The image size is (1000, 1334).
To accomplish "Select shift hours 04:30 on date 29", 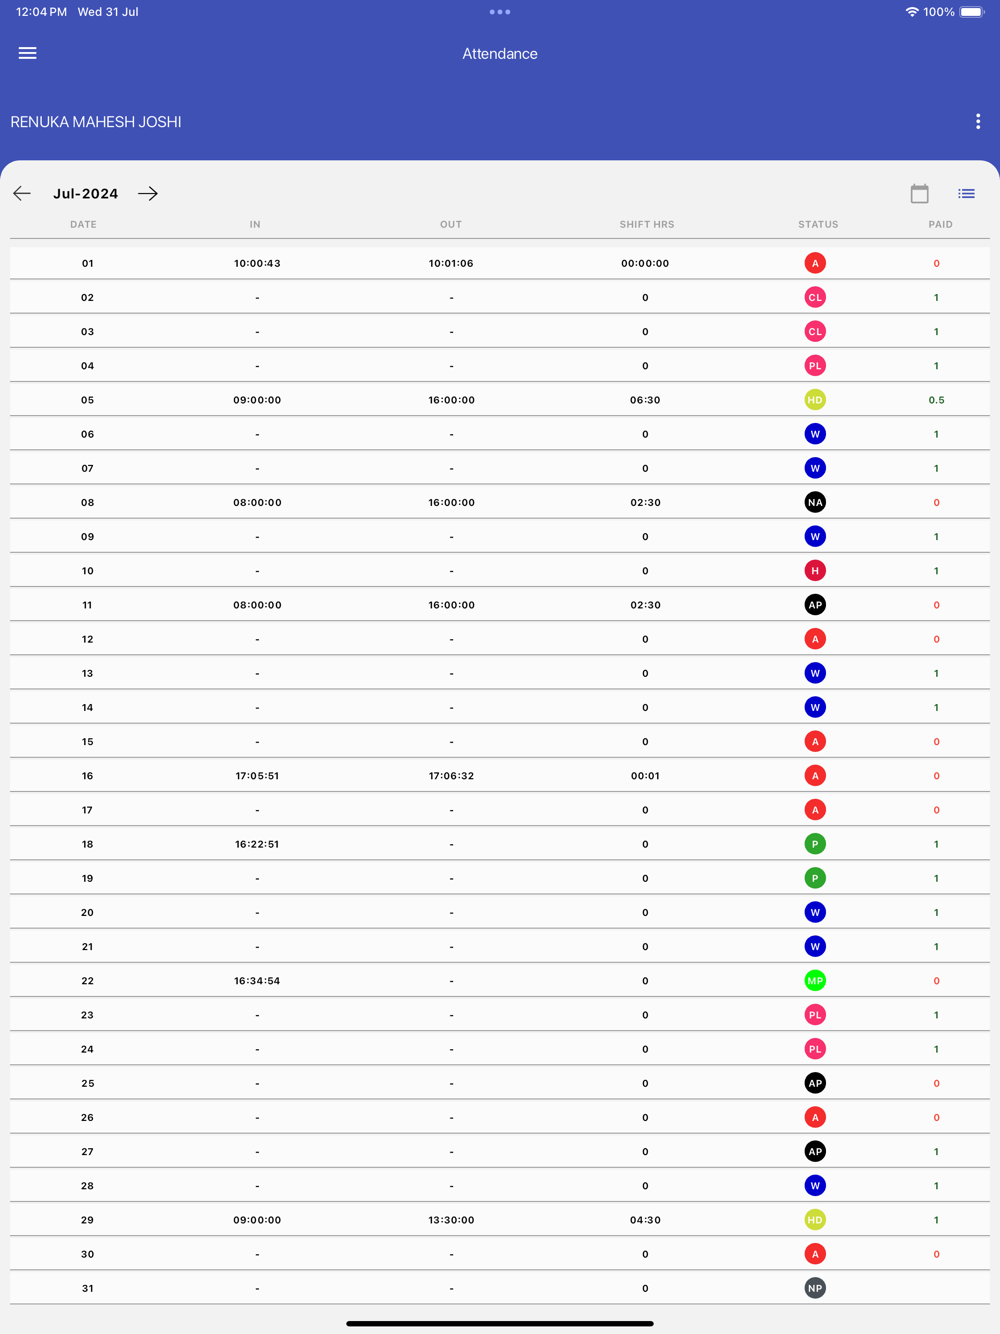I will [x=645, y=1220].
